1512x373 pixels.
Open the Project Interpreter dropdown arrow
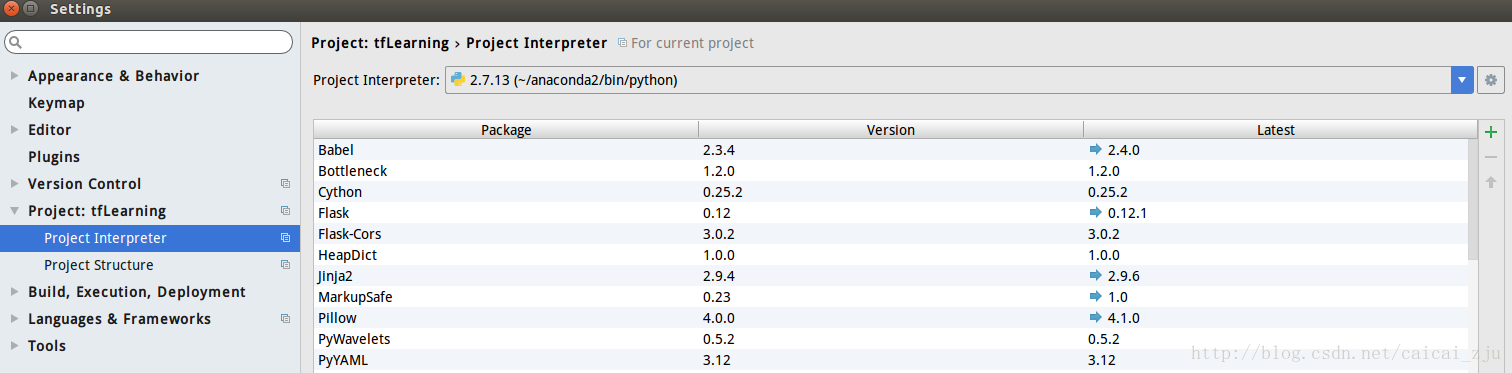pos(1463,80)
